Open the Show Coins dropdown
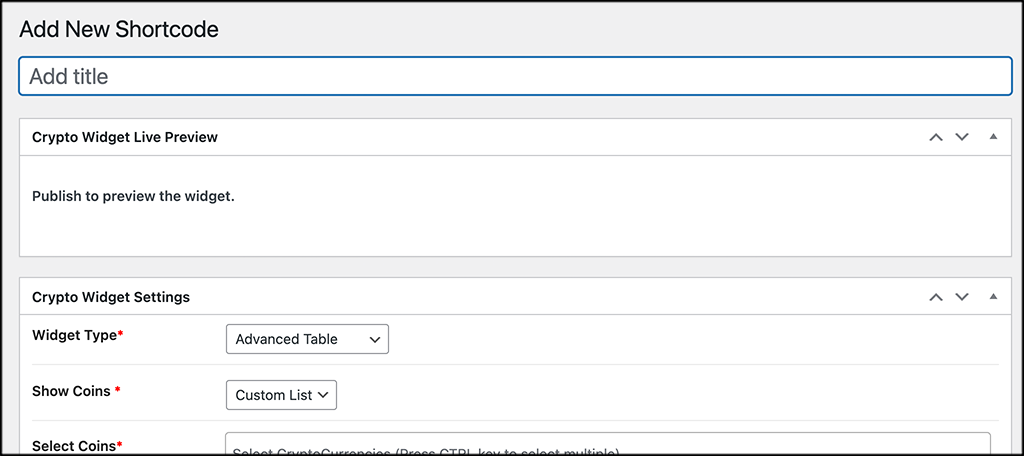 pos(281,395)
